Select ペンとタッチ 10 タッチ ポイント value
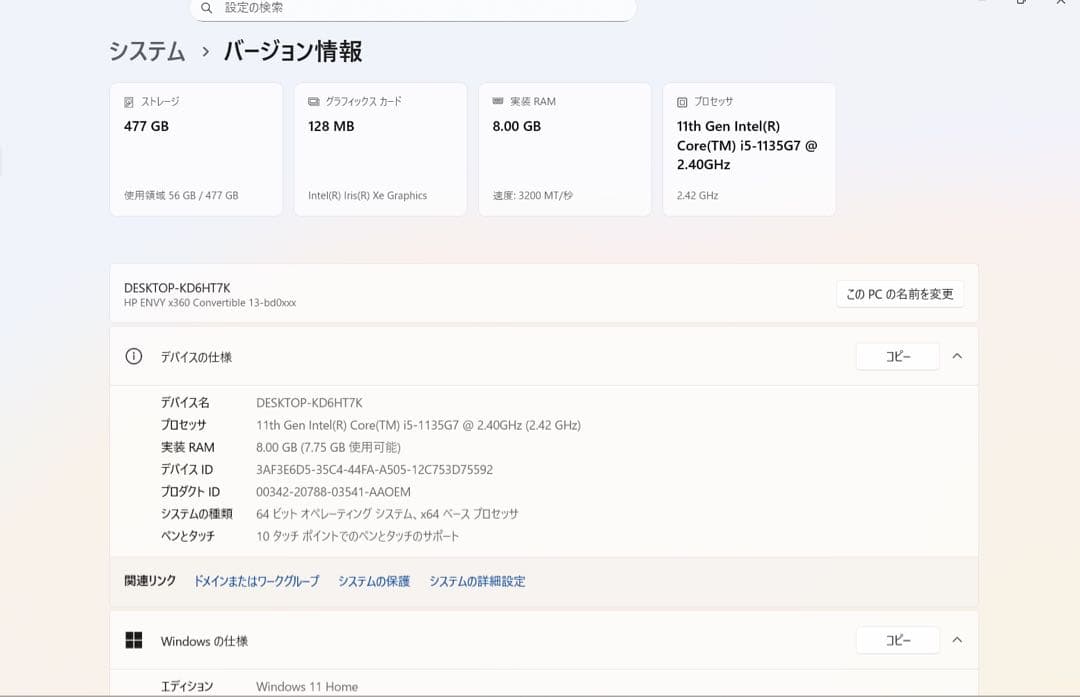Viewport: 1080px width, 697px height. point(357,536)
